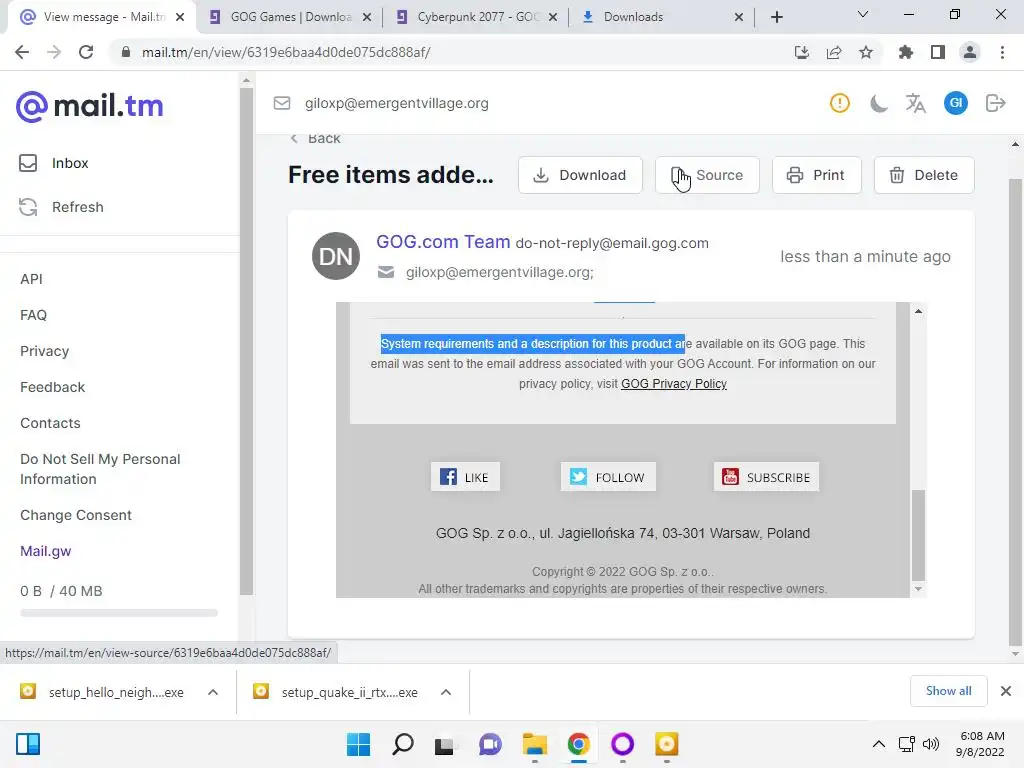Open the Windows Start menu
The height and width of the screenshot is (768, 1024).
[x=358, y=744]
